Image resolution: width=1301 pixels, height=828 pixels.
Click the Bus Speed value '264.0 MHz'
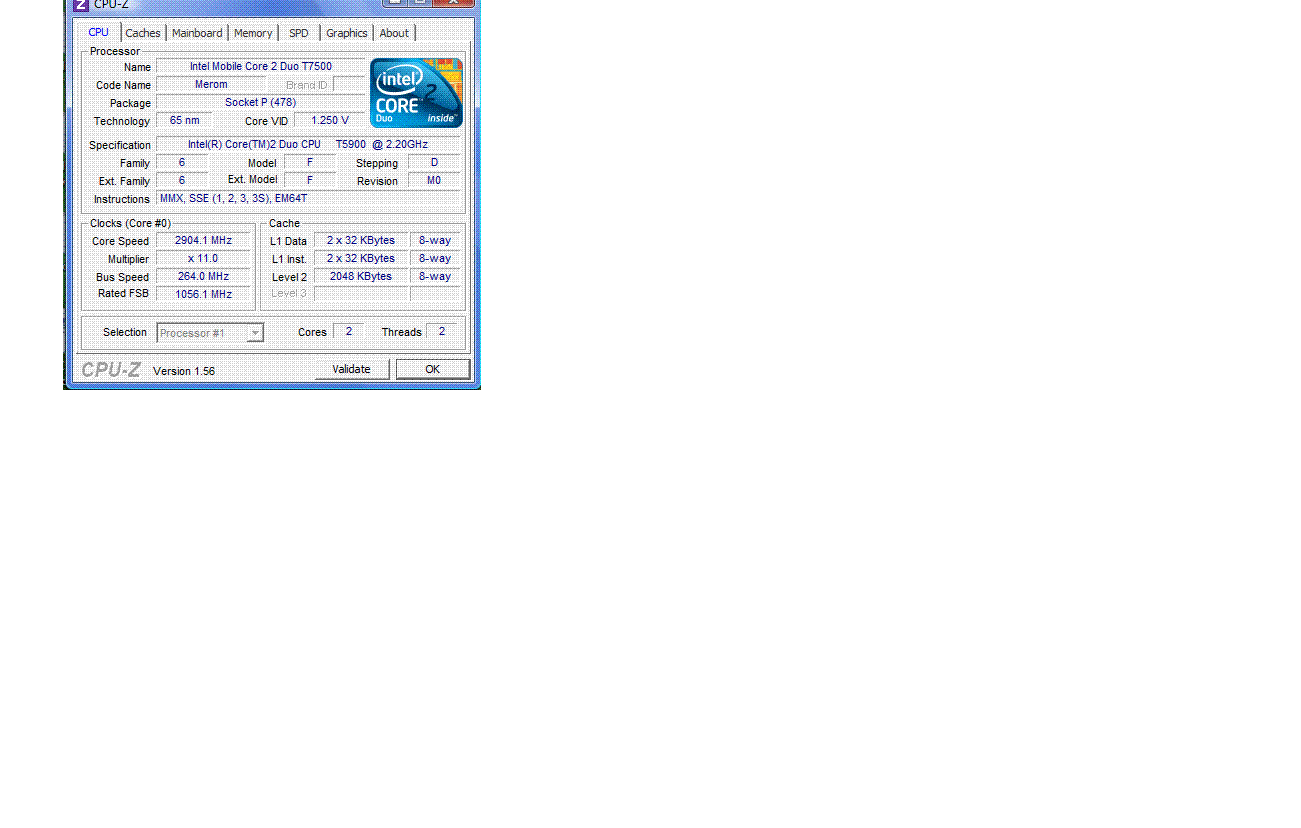point(203,277)
